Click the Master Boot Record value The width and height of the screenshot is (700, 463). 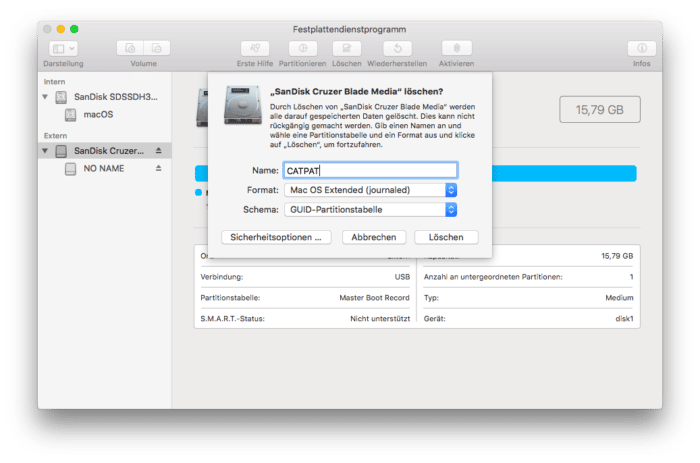pyautogui.click(x=374, y=298)
